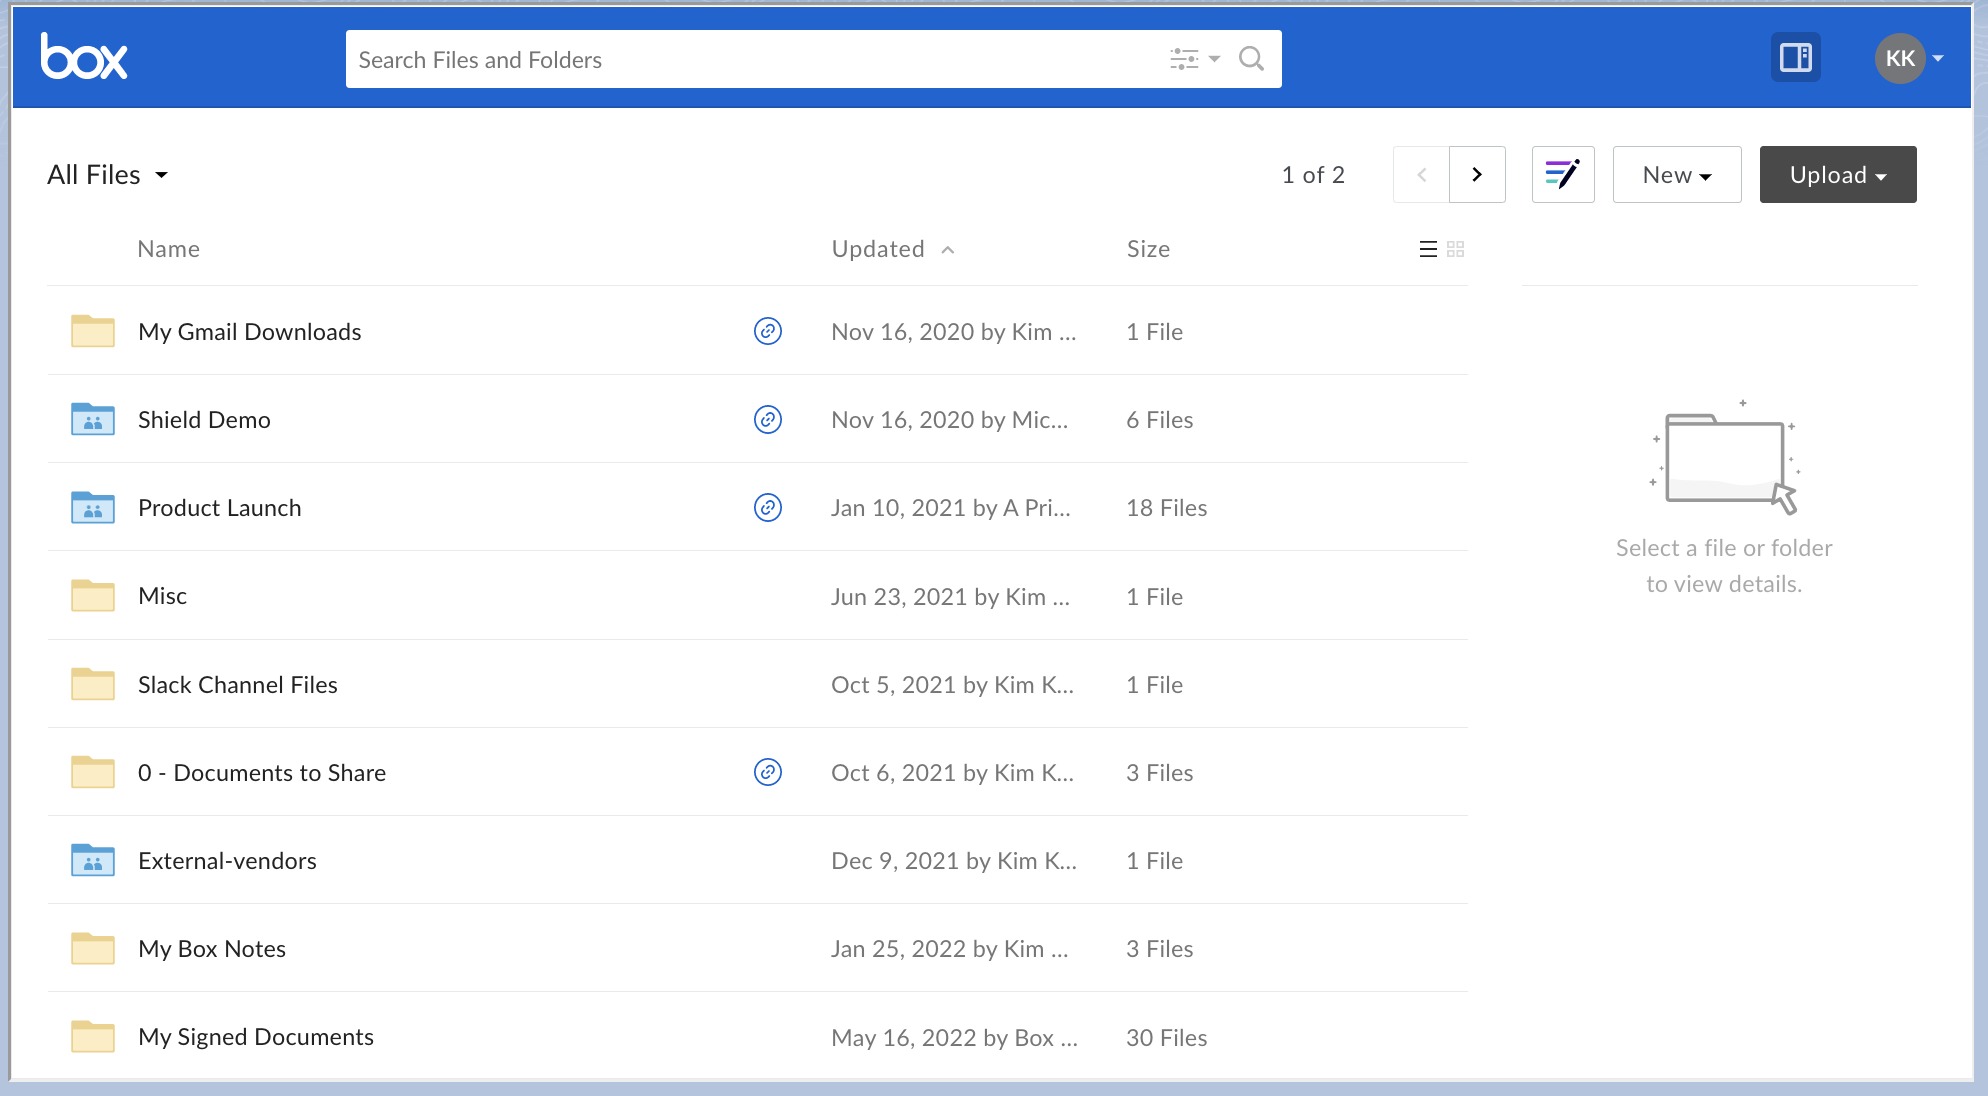Select the 'Nov 16, 2020 by Mic...' updated text
This screenshot has height=1096, width=1988.
pyautogui.click(x=950, y=420)
